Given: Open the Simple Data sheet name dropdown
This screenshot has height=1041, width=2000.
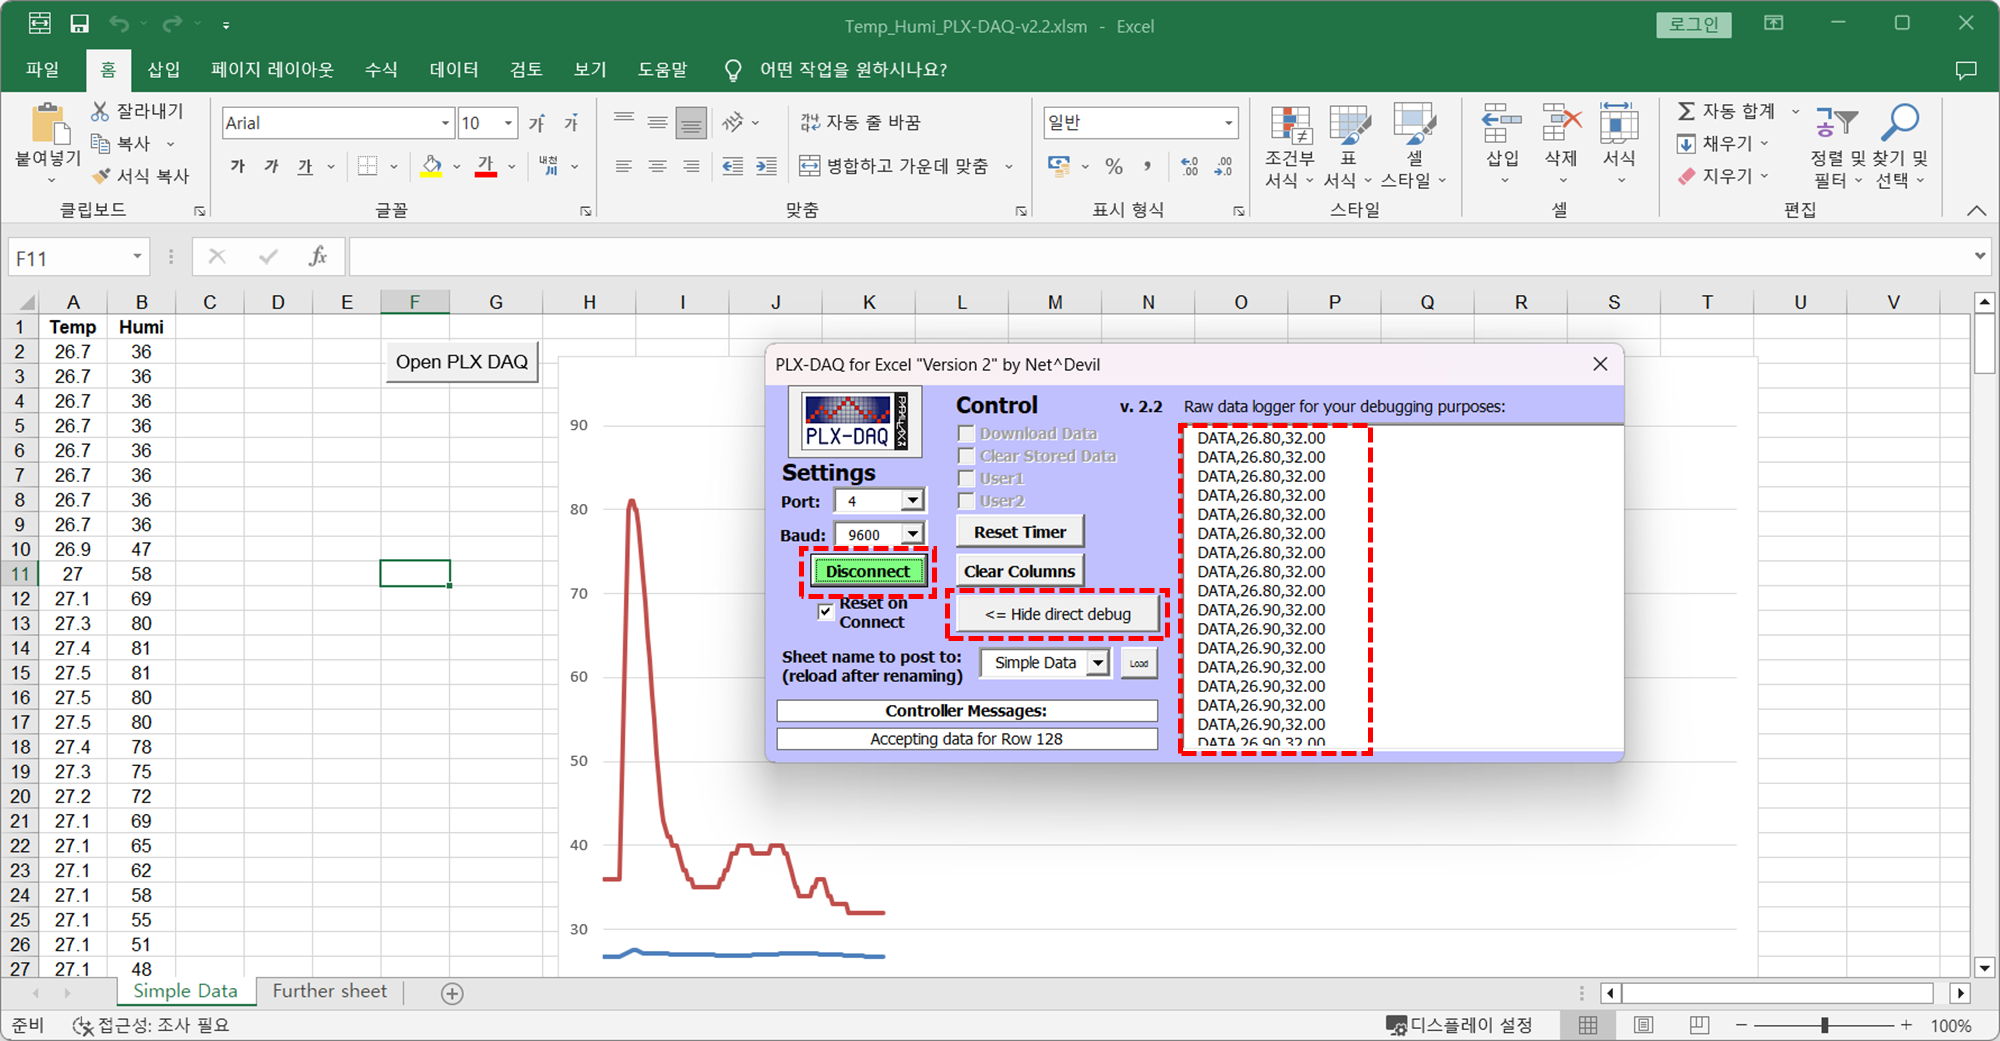Looking at the screenshot, I should [1098, 663].
